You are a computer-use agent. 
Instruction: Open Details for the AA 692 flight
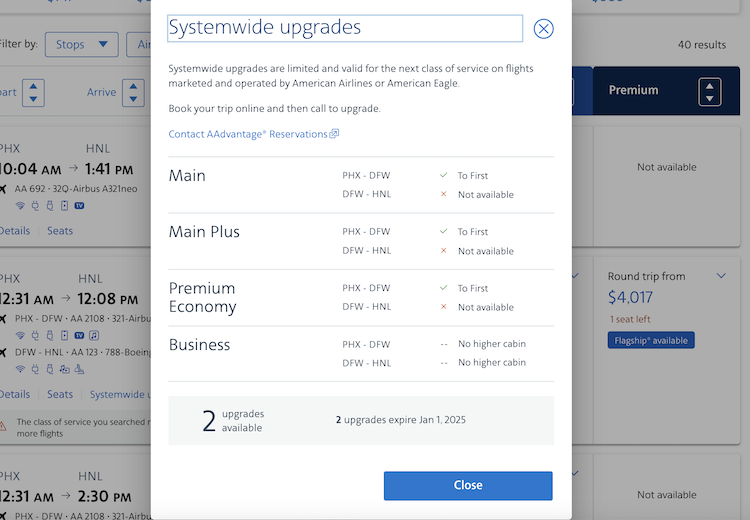[14, 231]
